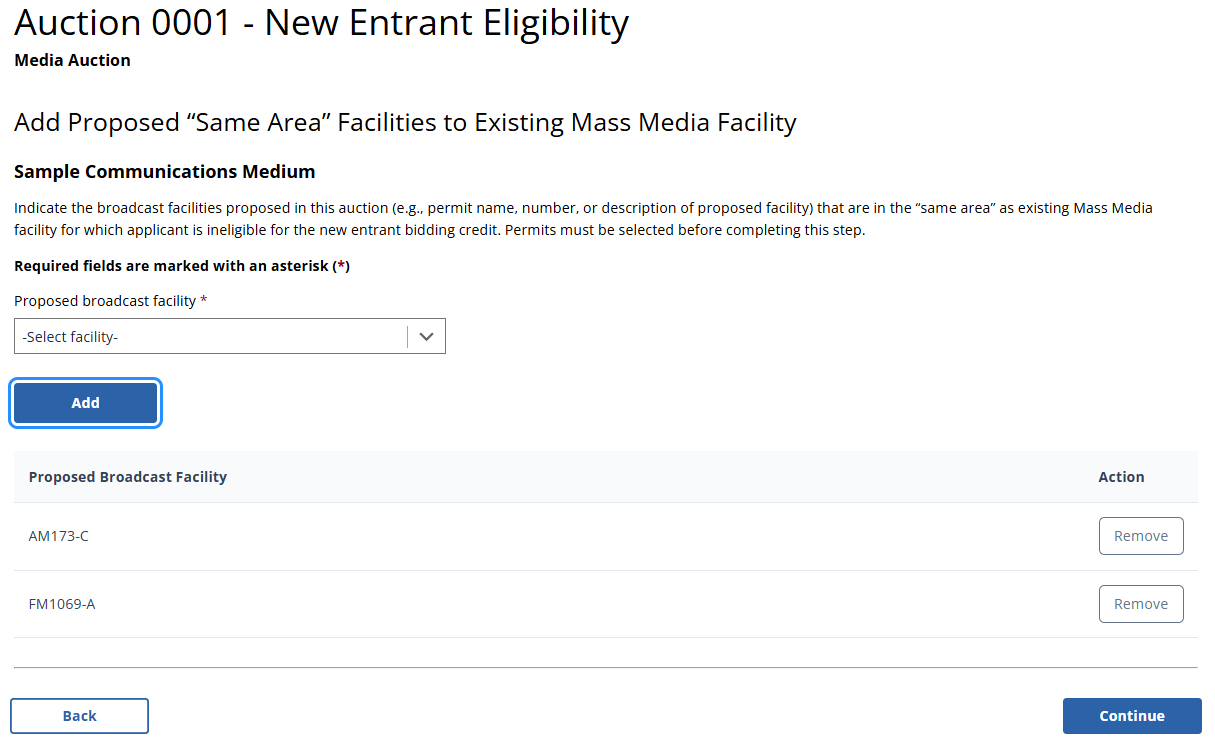Click the Auction 0001 page title
The width and height of the screenshot is (1215, 748).
(321, 24)
